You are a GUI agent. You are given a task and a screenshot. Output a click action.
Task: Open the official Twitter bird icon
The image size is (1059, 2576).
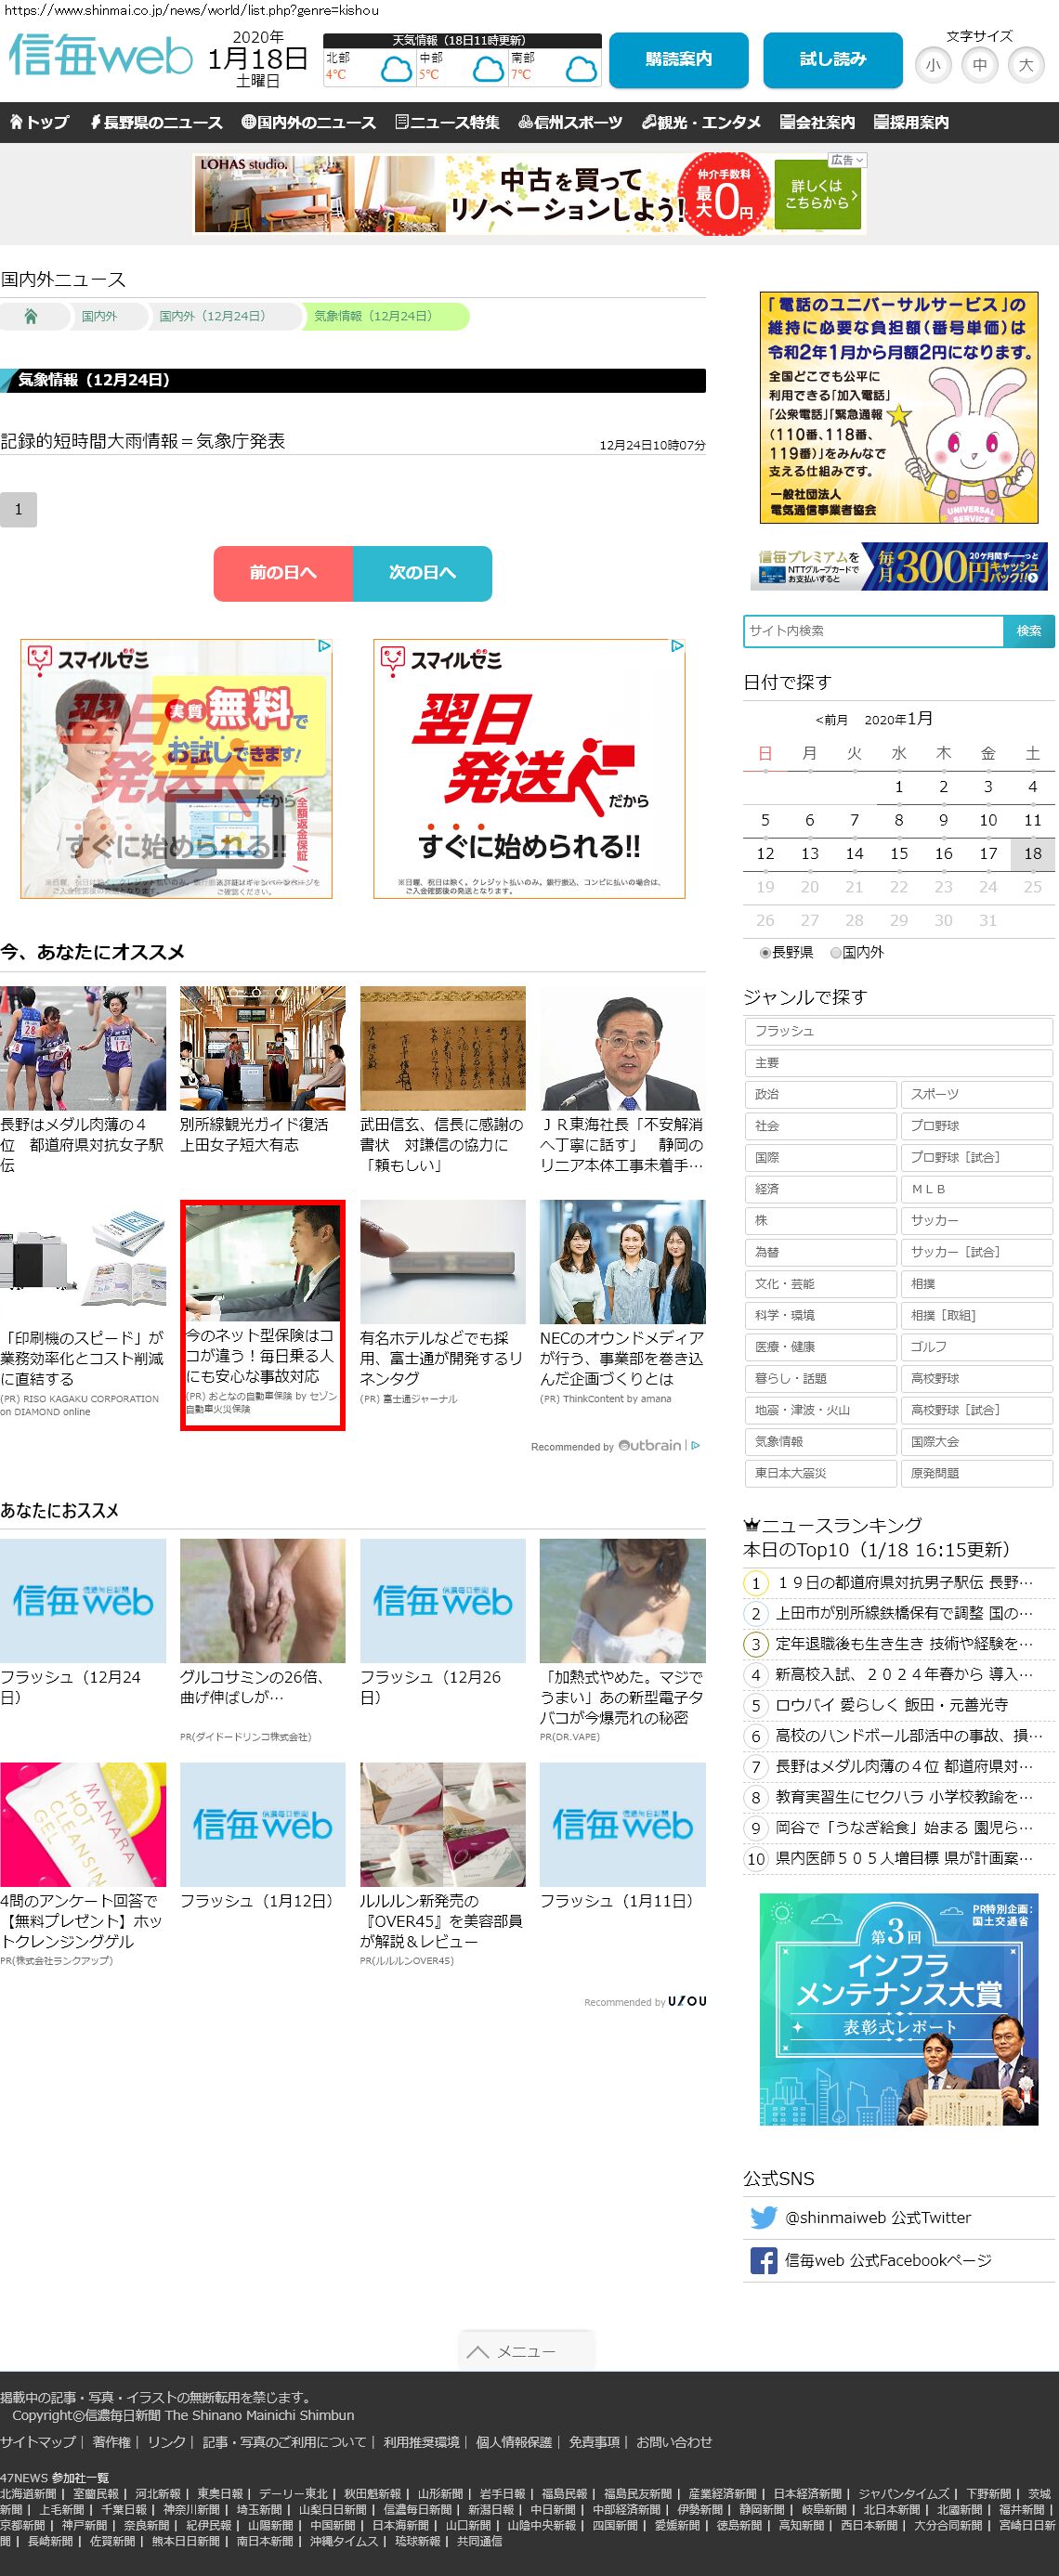[763, 2217]
